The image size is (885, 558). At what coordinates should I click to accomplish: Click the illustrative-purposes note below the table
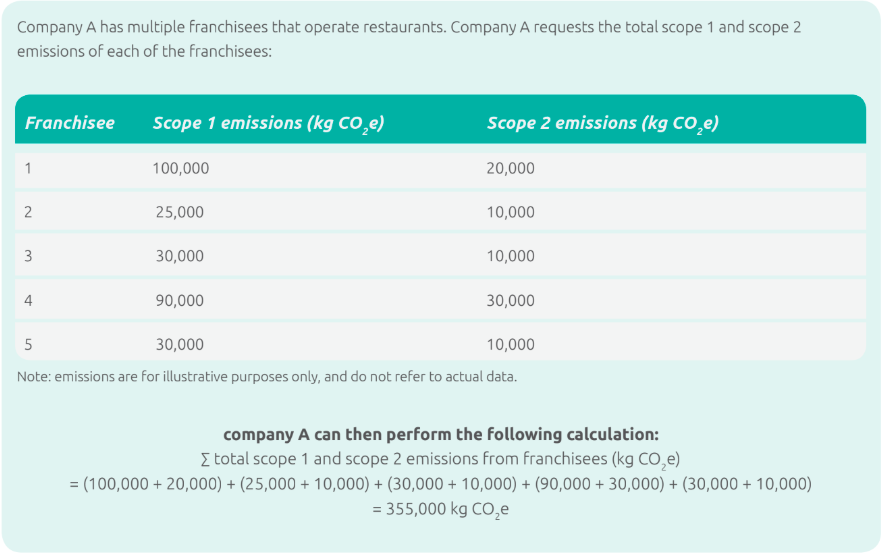coord(267,377)
